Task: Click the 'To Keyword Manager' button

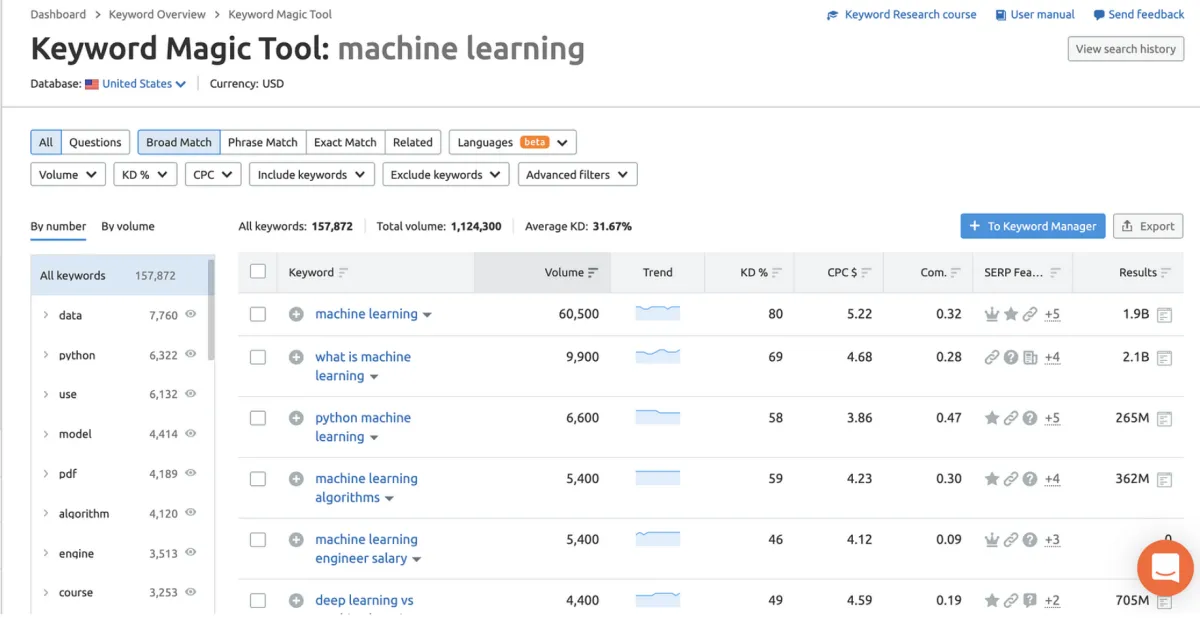Action: tap(1032, 226)
